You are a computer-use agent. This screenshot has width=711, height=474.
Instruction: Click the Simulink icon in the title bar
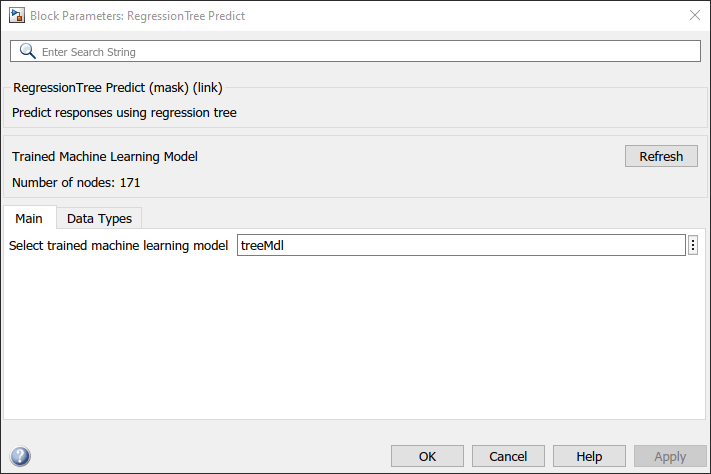pyautogui.click(x=16, y=16)
